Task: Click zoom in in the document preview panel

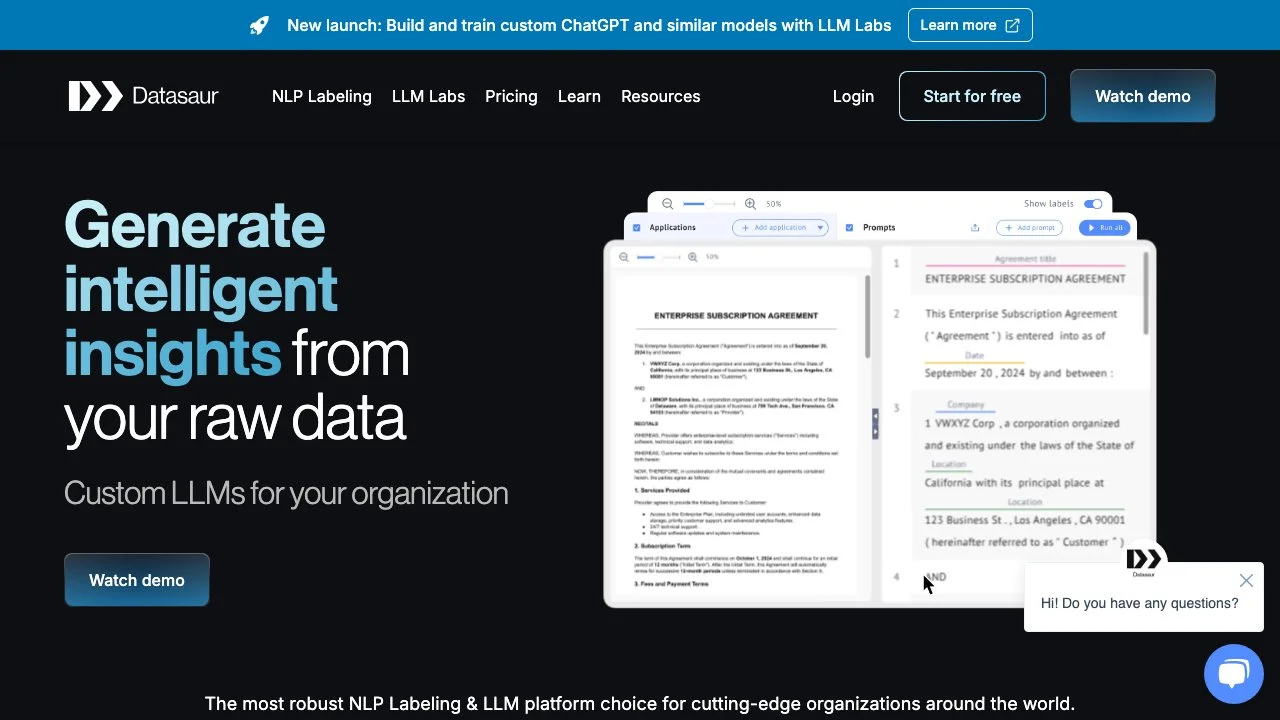Action: (693, 257)
